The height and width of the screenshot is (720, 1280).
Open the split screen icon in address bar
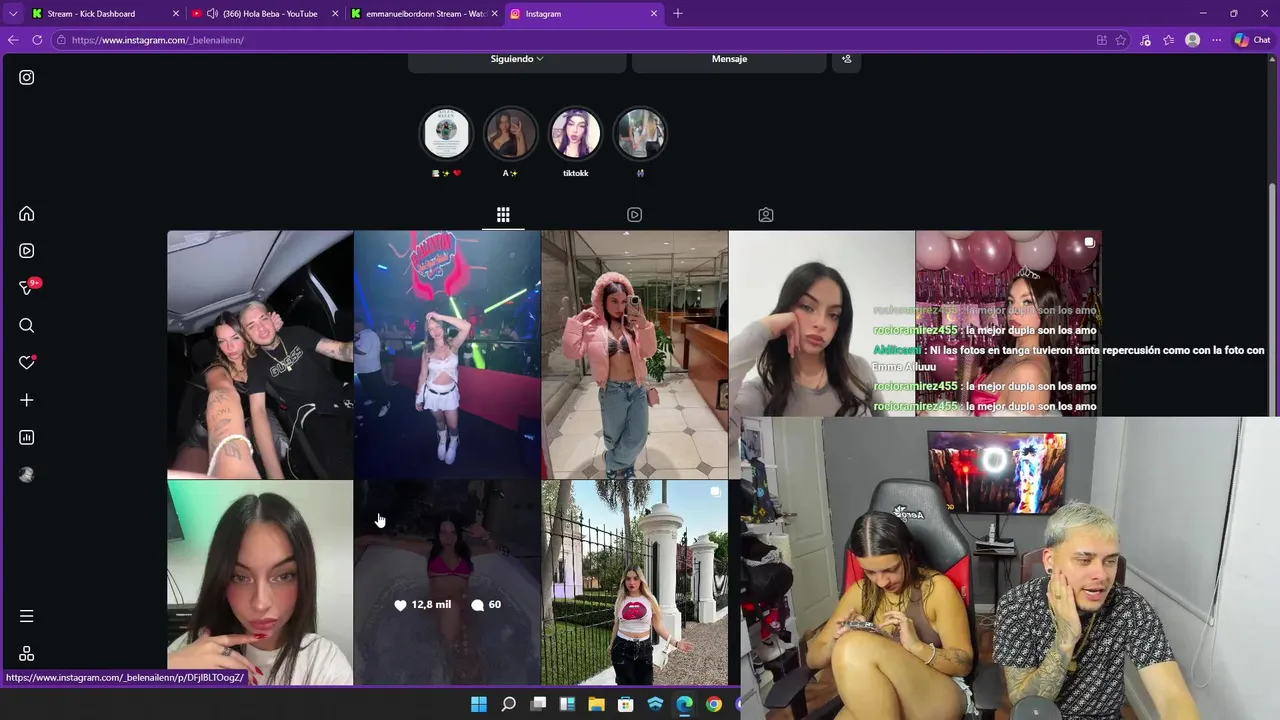click(x=1101, y=40)
